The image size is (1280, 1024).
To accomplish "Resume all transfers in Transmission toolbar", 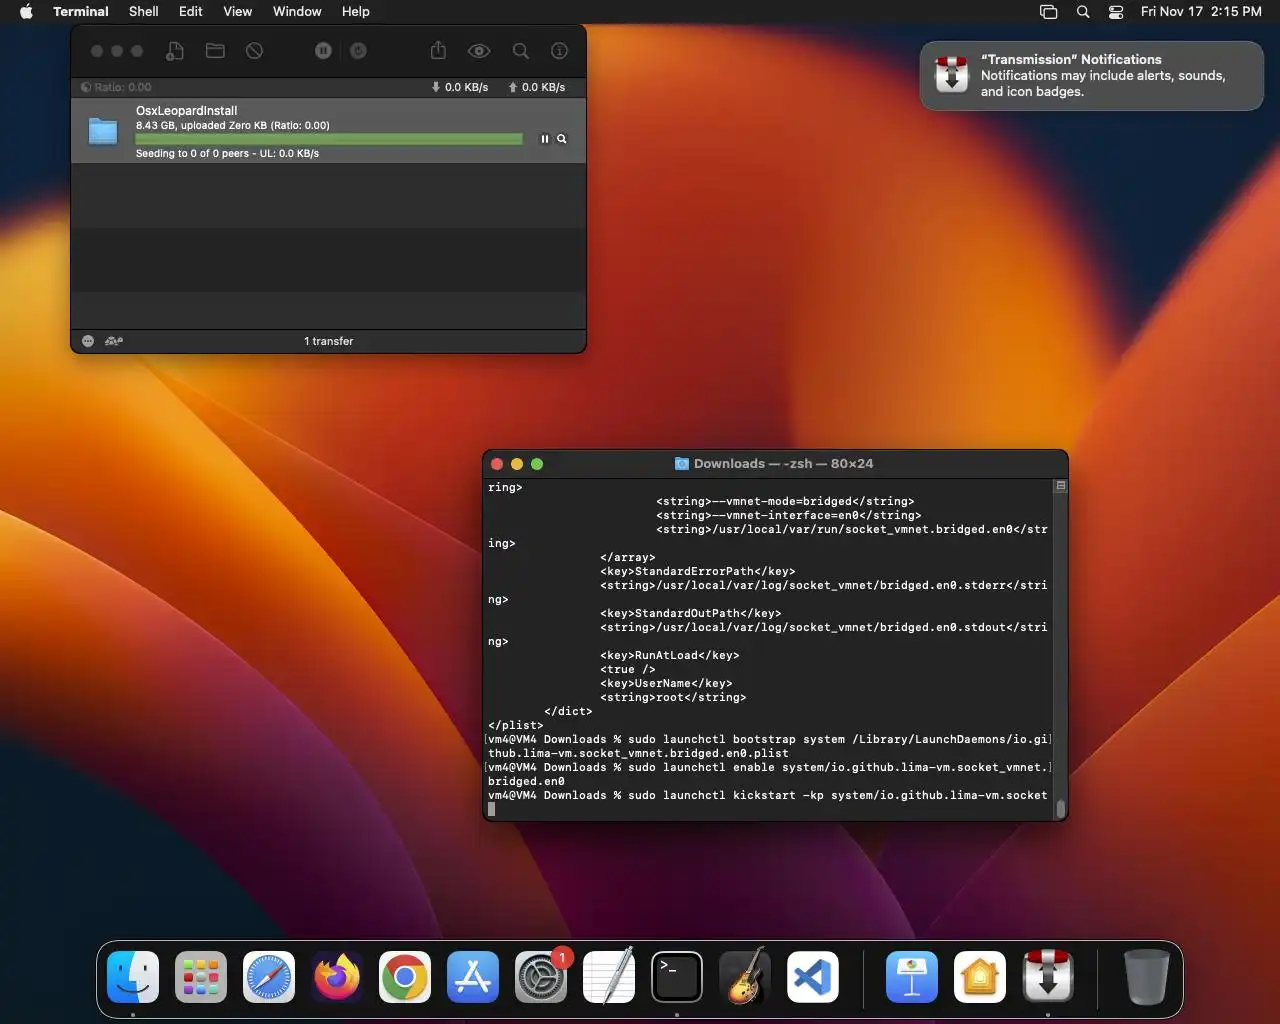I will 358,51.
